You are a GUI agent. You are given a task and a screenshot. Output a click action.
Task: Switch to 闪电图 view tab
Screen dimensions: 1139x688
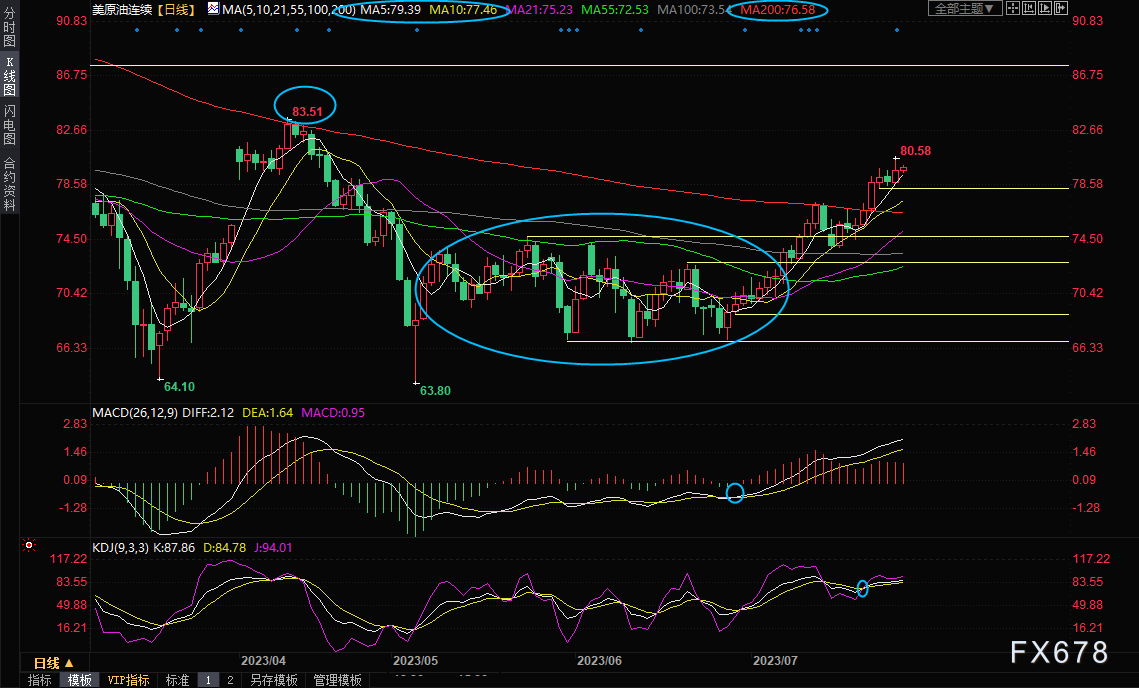pos(9,124)
